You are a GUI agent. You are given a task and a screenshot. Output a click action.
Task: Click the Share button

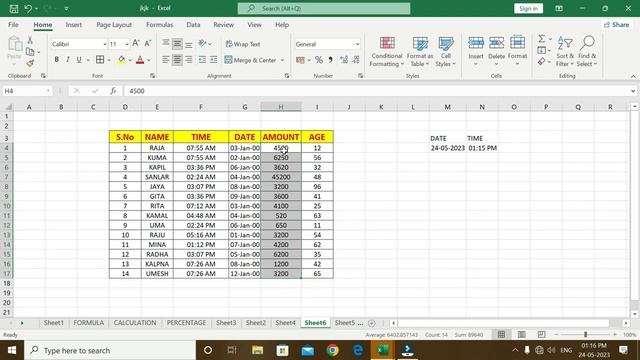click(x=616, y=24)
